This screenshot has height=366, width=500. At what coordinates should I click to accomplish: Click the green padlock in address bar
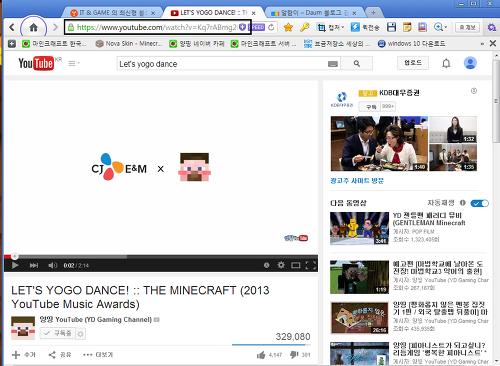tap(71, 27)
